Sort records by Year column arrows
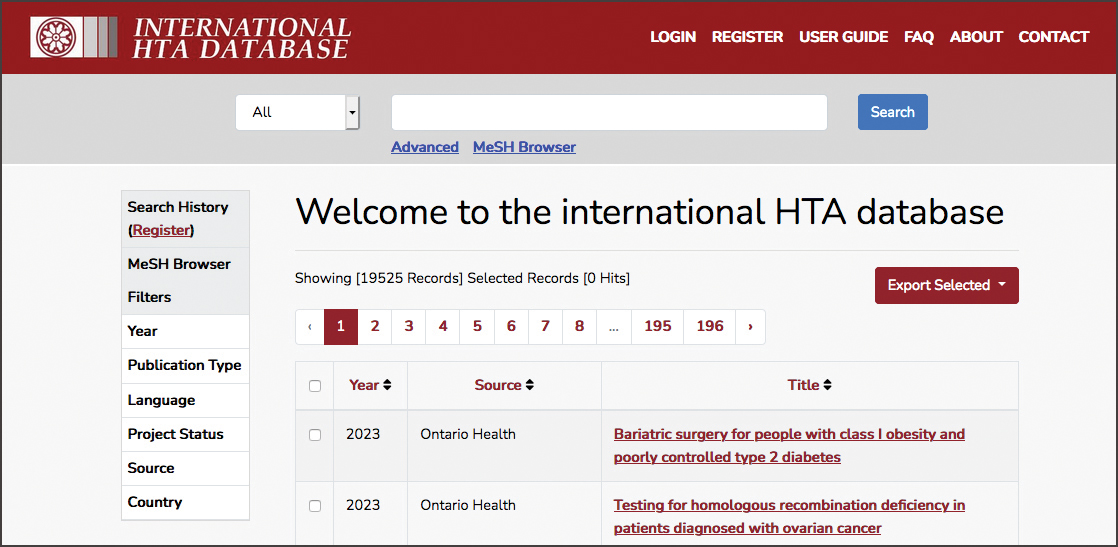 click(387, 385)
